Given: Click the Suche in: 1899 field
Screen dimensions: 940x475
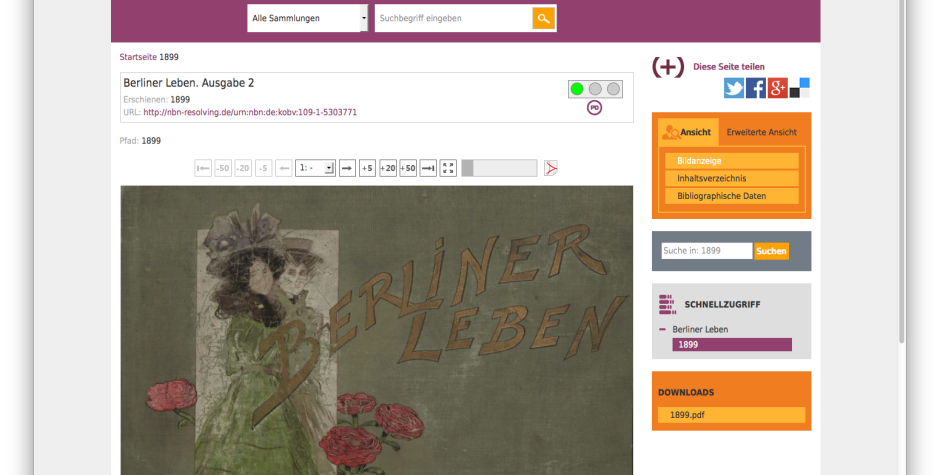Looking at the screenshot, I should (x=706, y=251).
